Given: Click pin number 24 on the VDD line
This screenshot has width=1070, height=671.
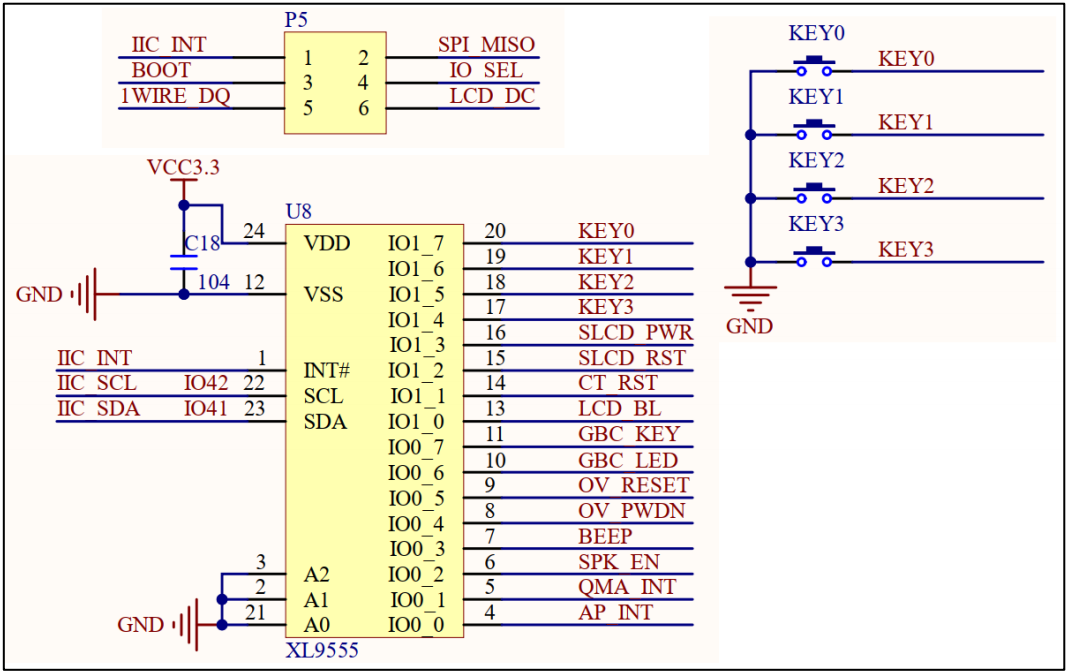Looking at the screenshot, I should (254, 231).
